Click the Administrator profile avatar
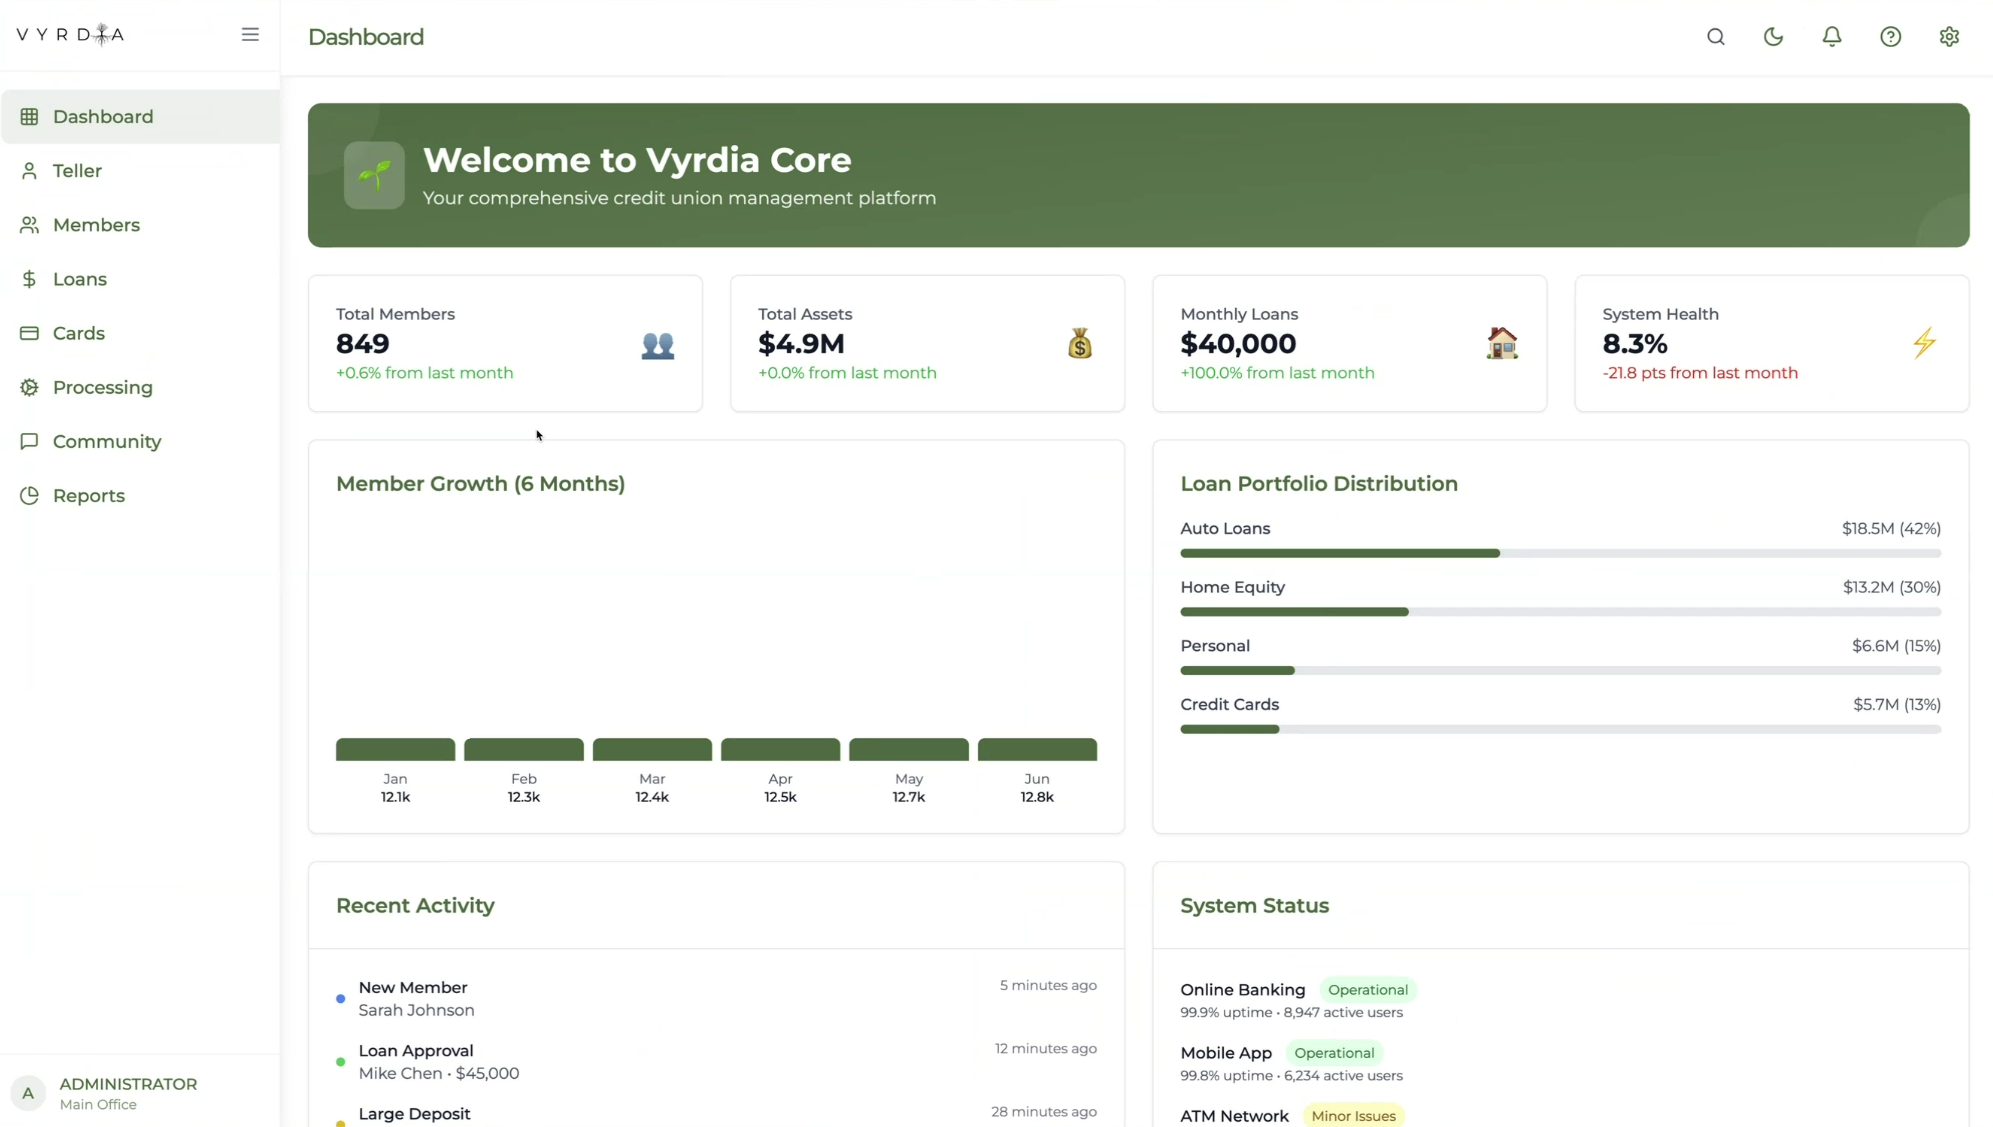This screenshot has width=1993, height=1127. 28,1093
